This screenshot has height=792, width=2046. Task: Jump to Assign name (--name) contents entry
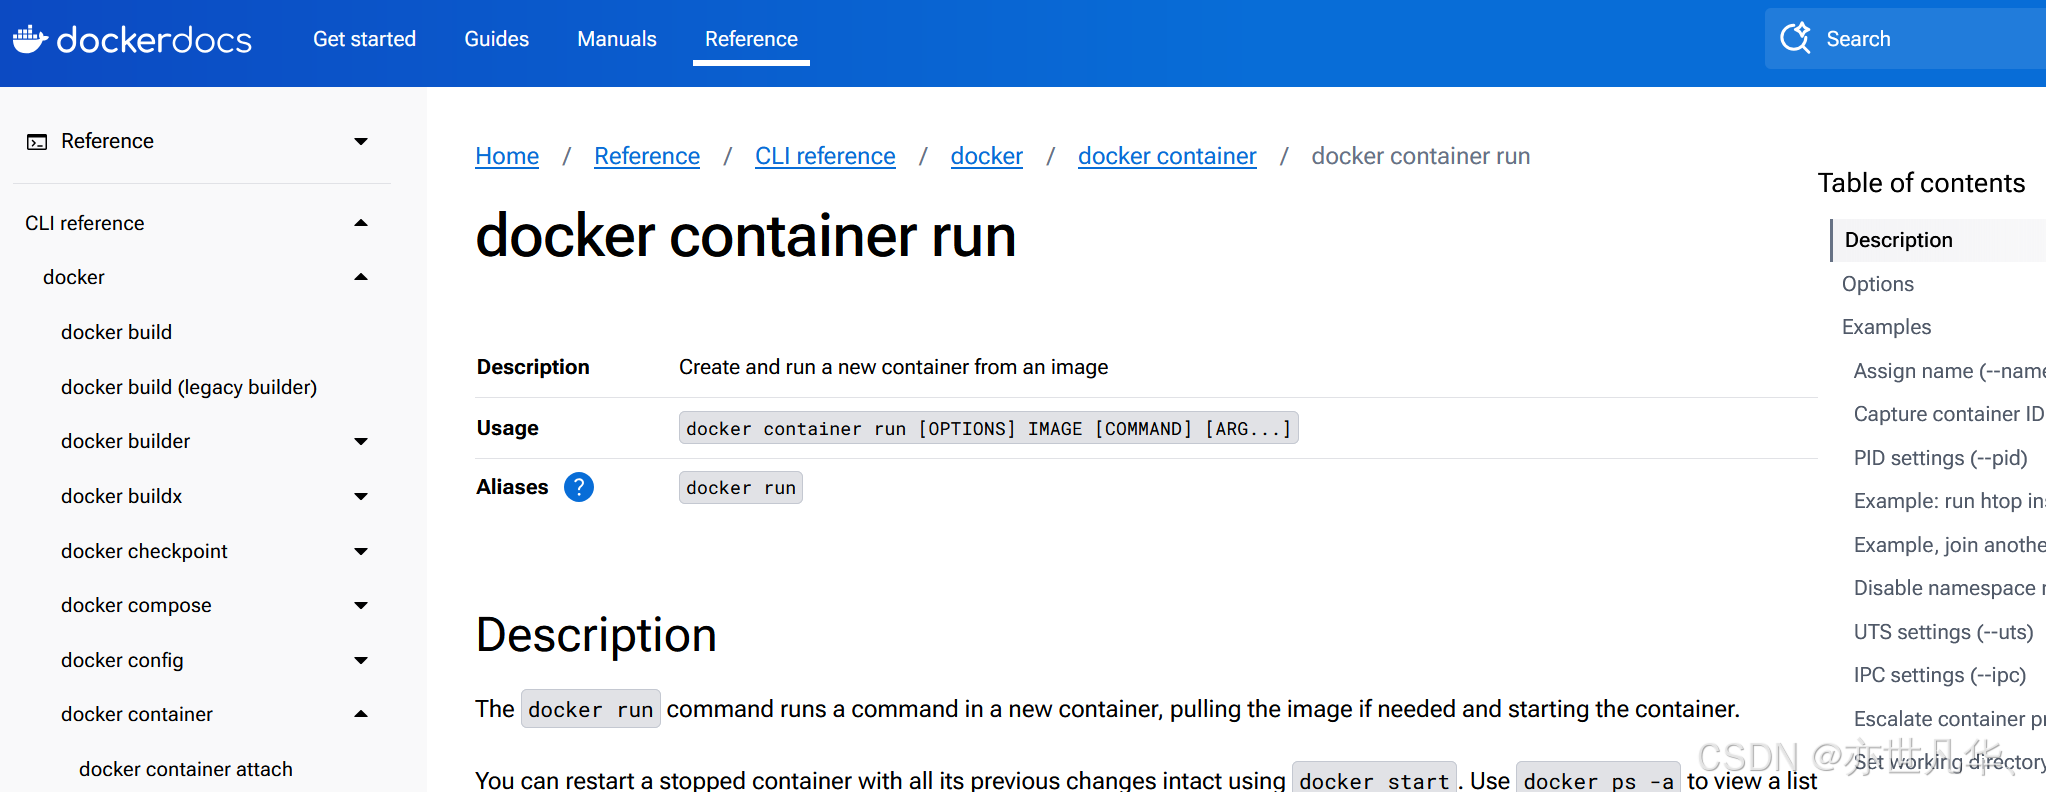1949,371
